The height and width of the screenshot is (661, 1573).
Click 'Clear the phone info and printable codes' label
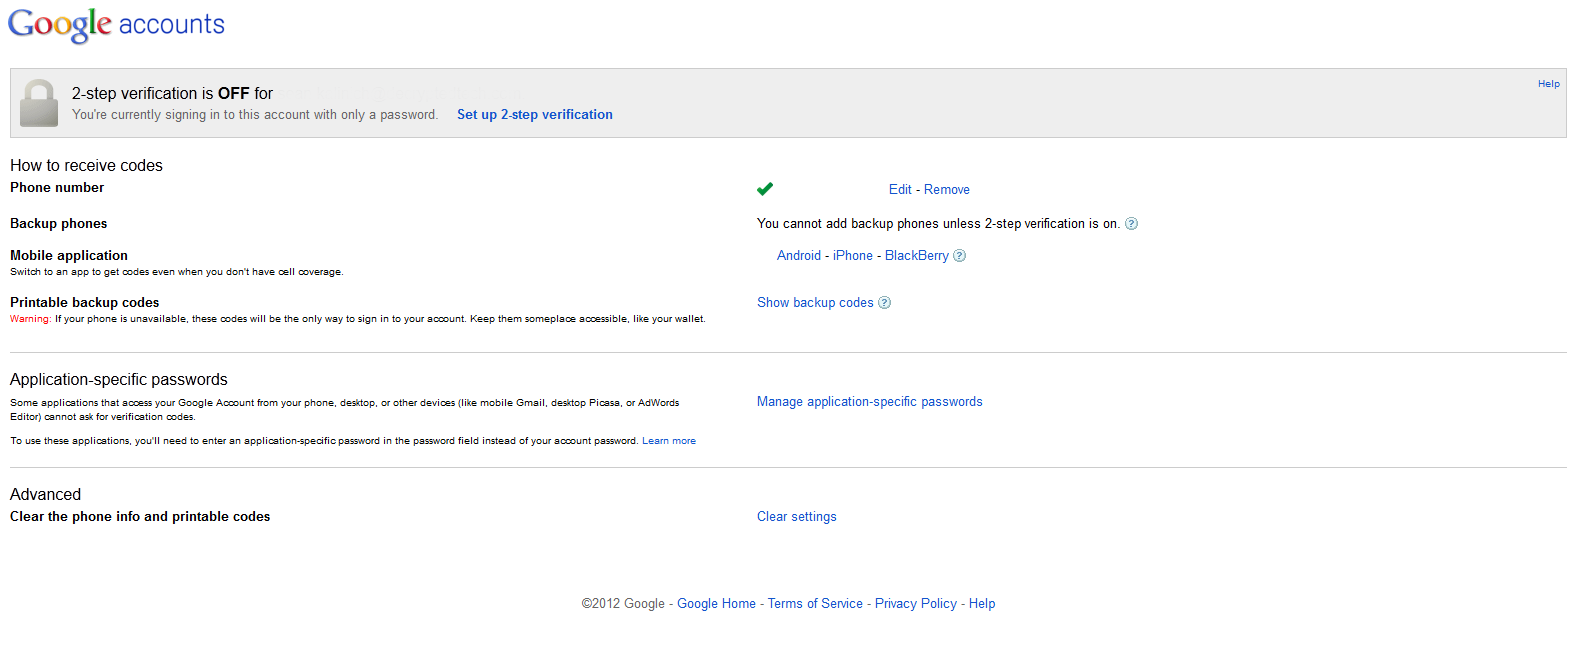[140, 517]
